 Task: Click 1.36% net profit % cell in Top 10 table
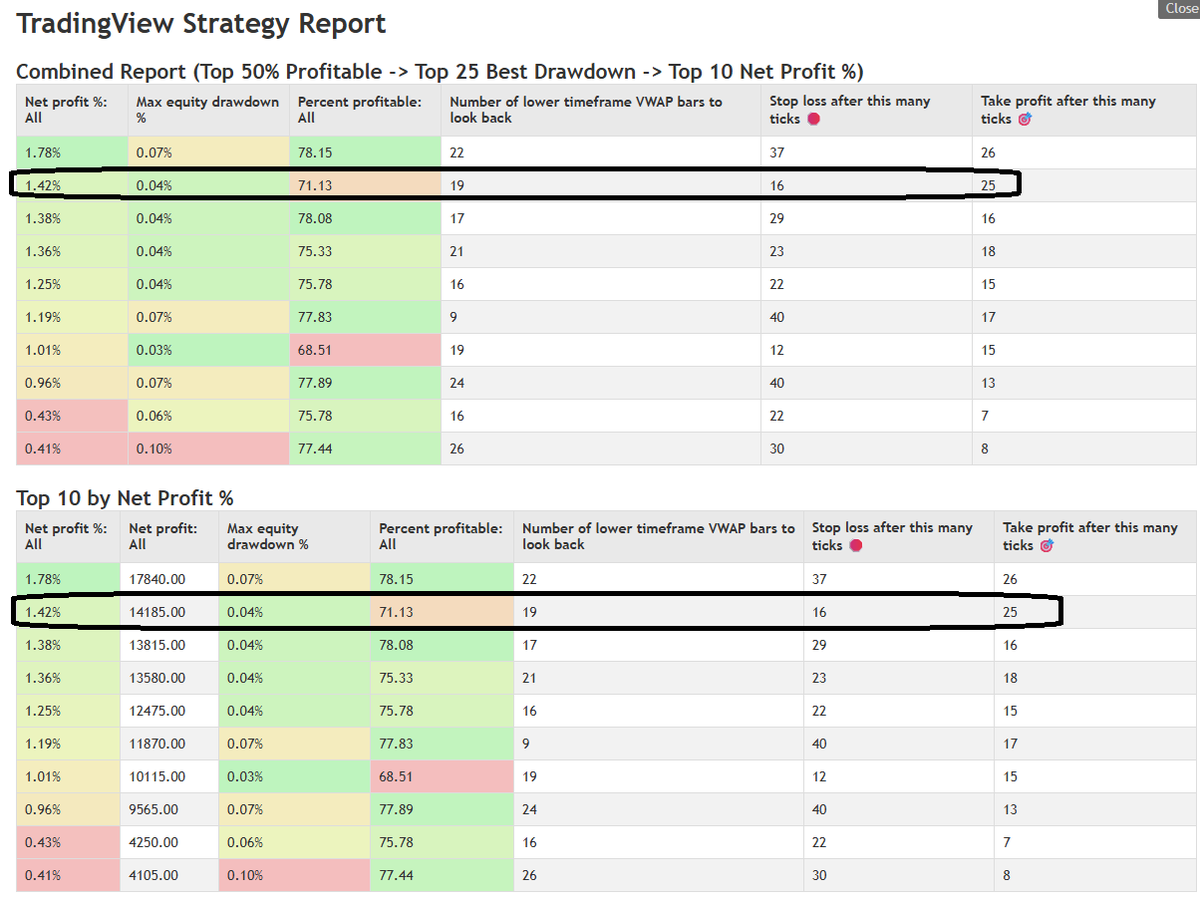tap(69, 678)
